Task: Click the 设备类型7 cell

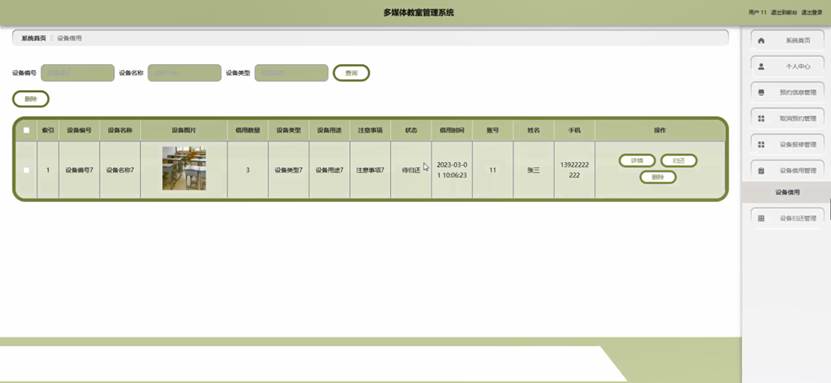Action: coord(288,170)
